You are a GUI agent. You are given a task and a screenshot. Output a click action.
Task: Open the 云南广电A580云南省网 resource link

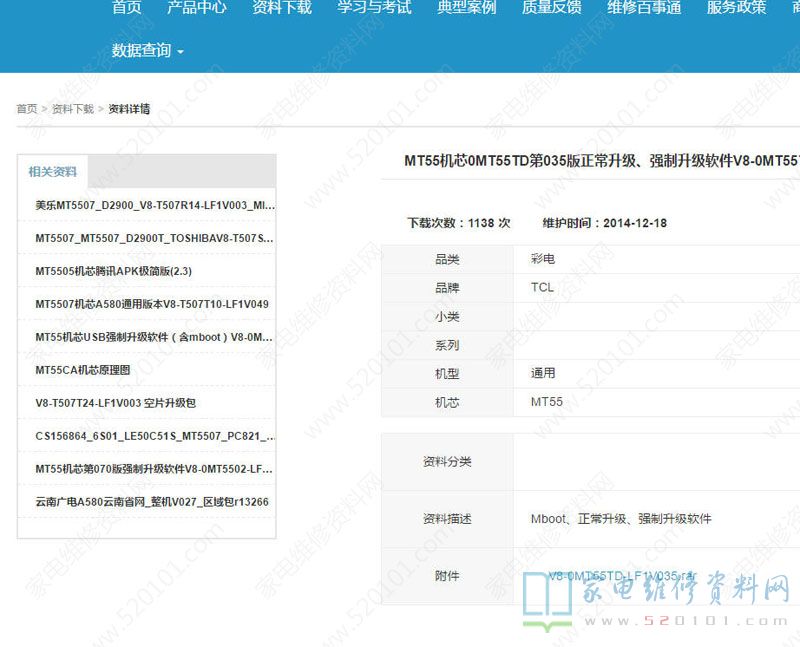point(151,502)
